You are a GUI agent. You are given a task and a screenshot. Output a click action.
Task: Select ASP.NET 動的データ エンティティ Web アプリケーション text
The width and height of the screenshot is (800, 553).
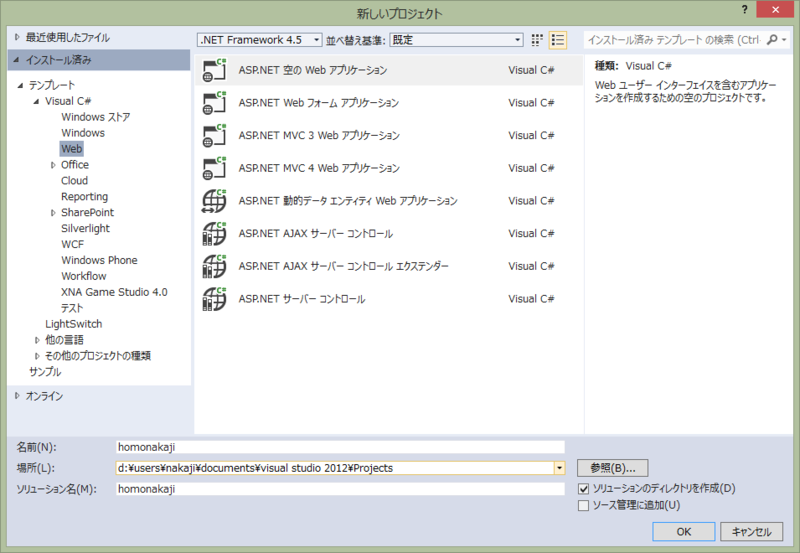(x=348, y=201)
